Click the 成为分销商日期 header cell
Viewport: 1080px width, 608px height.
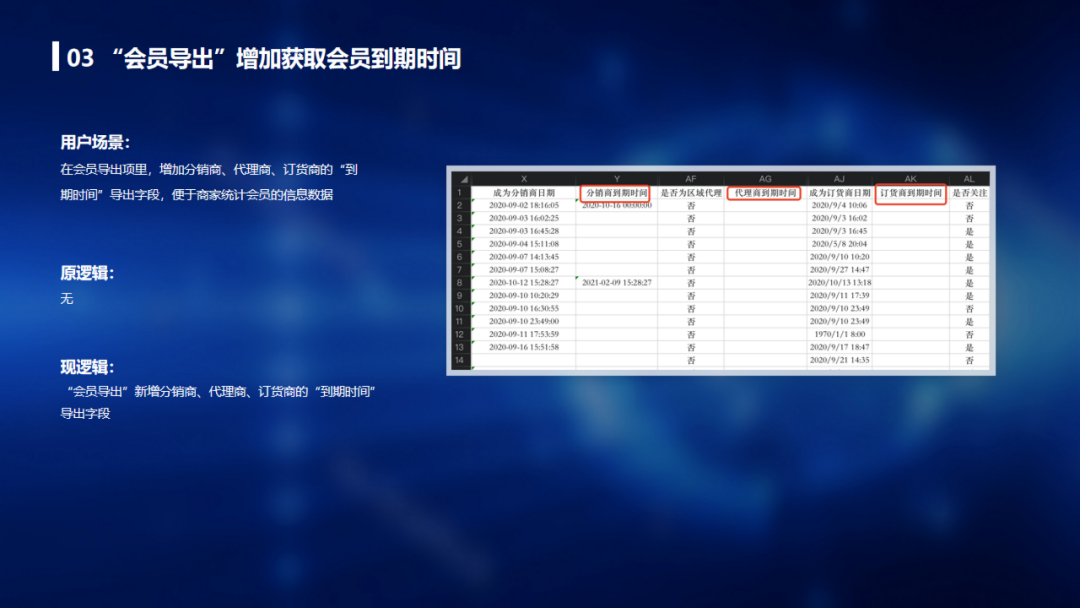pos(523,193)
